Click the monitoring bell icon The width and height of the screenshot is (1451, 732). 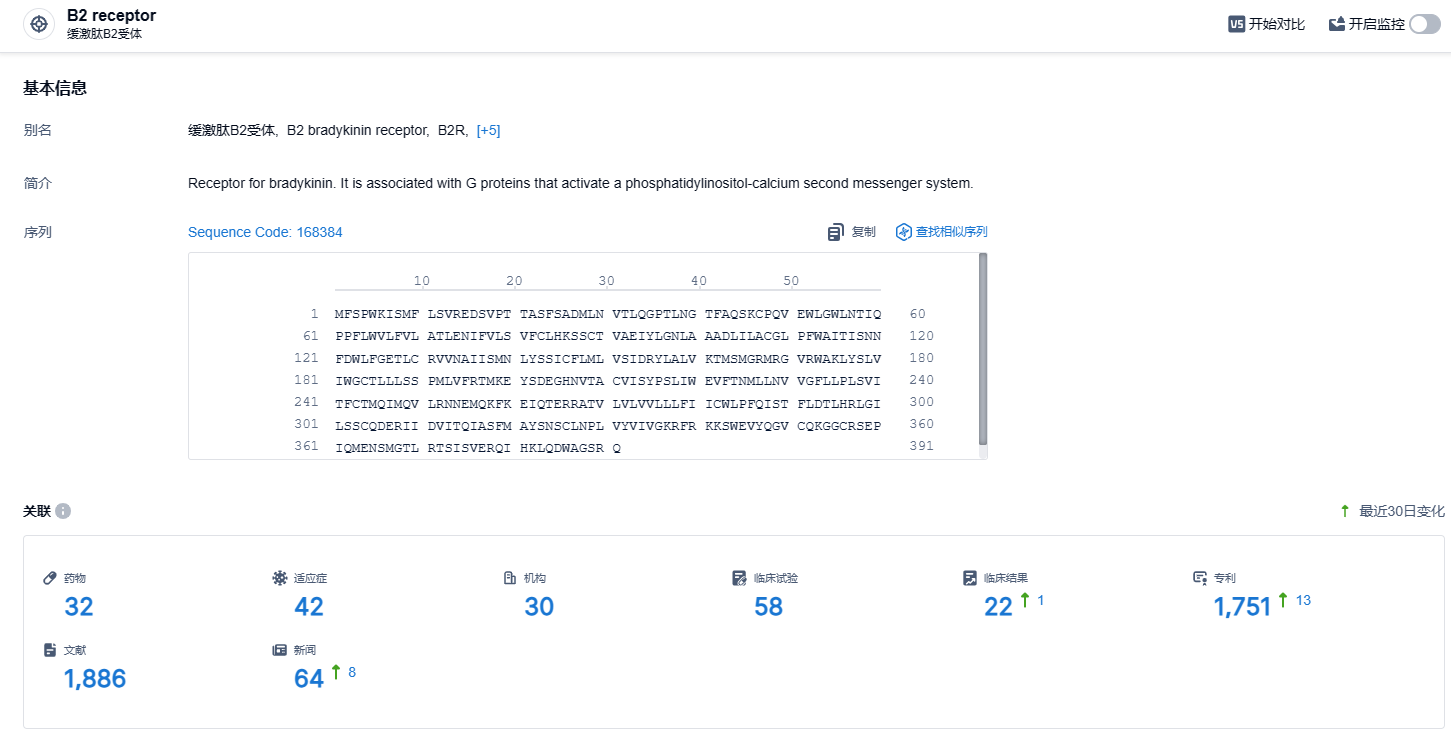[x=1337, y=24]
